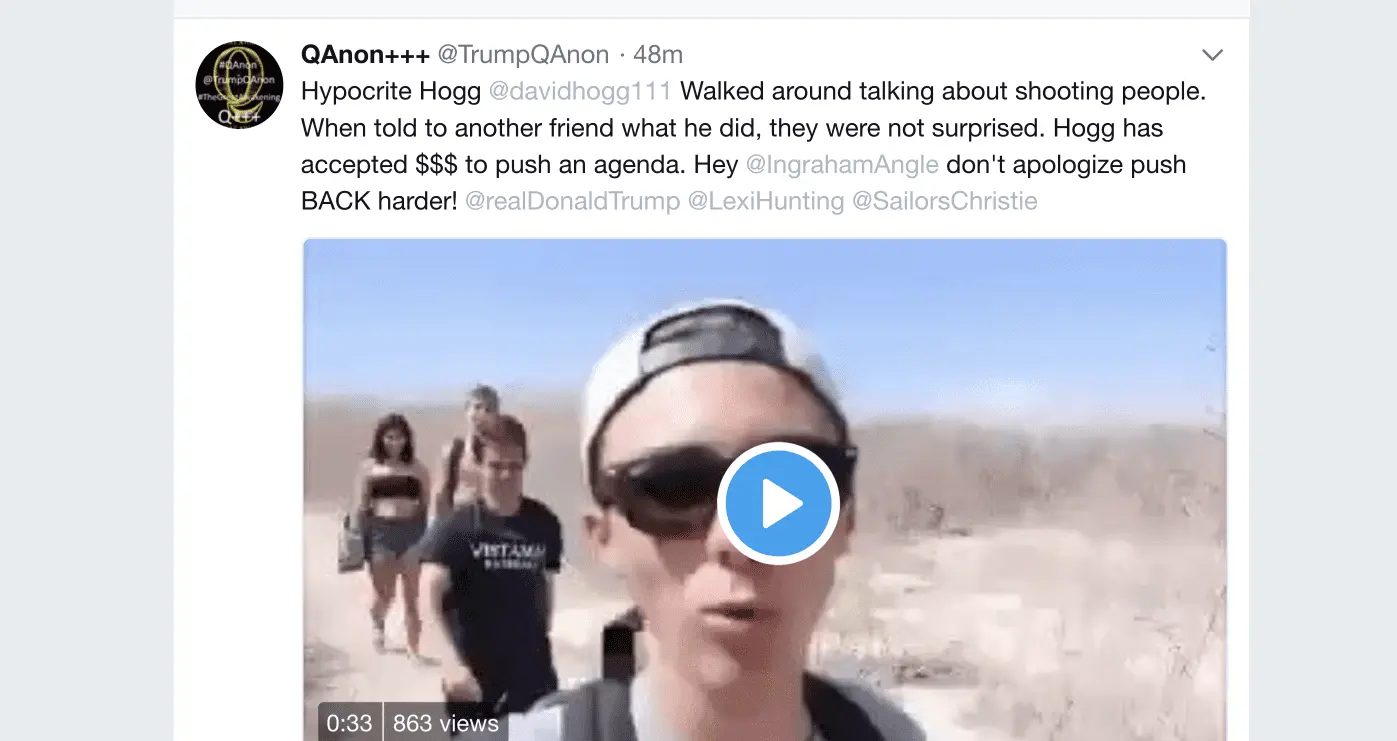Play the embedded tweet video
Image resolution: width=1397 pixels, height=741 pixels.
click(x=779, y=503)
